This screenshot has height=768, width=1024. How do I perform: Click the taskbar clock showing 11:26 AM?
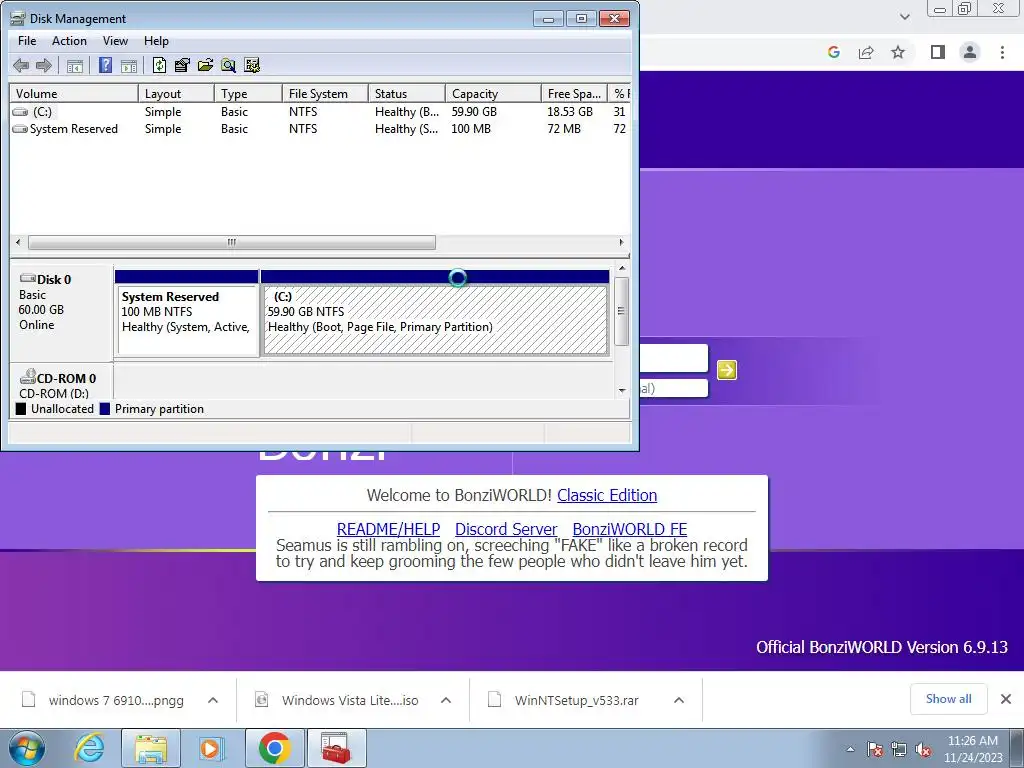[972, 749]
